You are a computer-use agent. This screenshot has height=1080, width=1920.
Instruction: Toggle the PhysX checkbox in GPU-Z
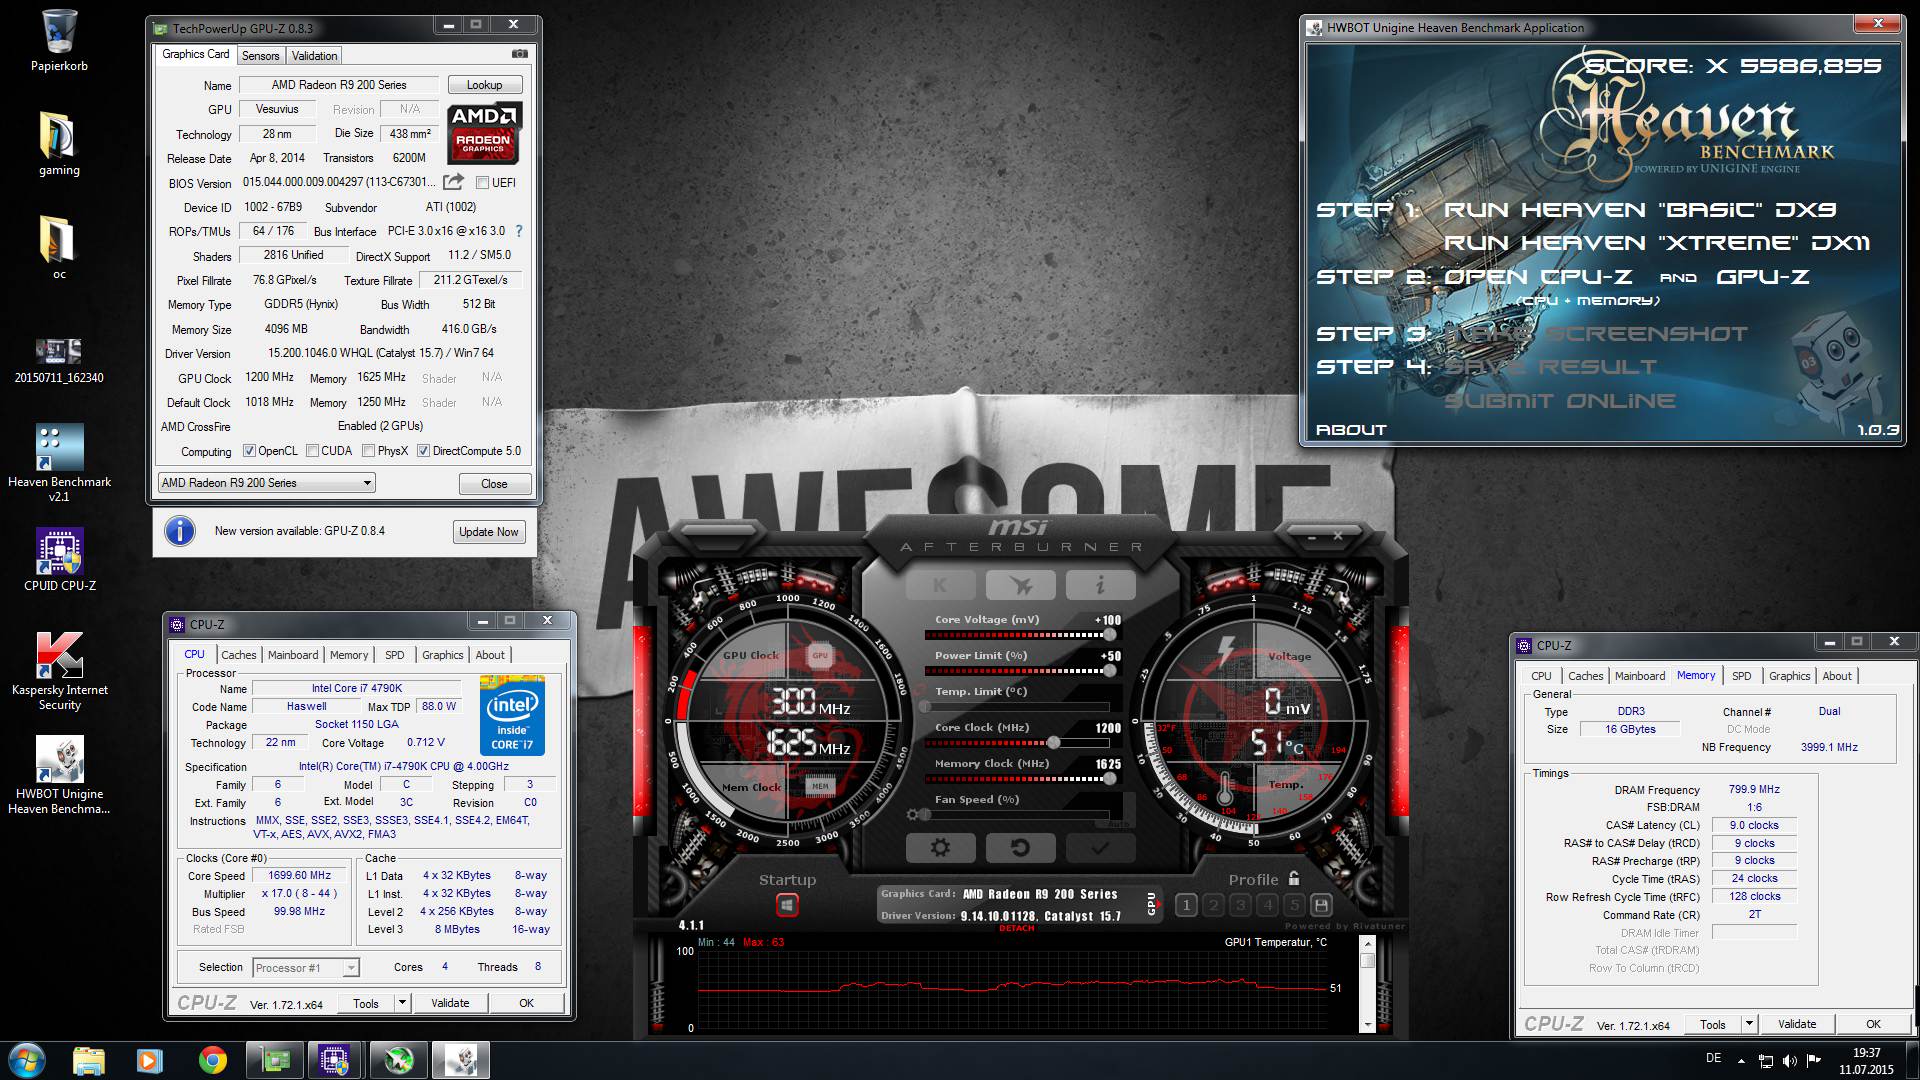tap(368, 451)
